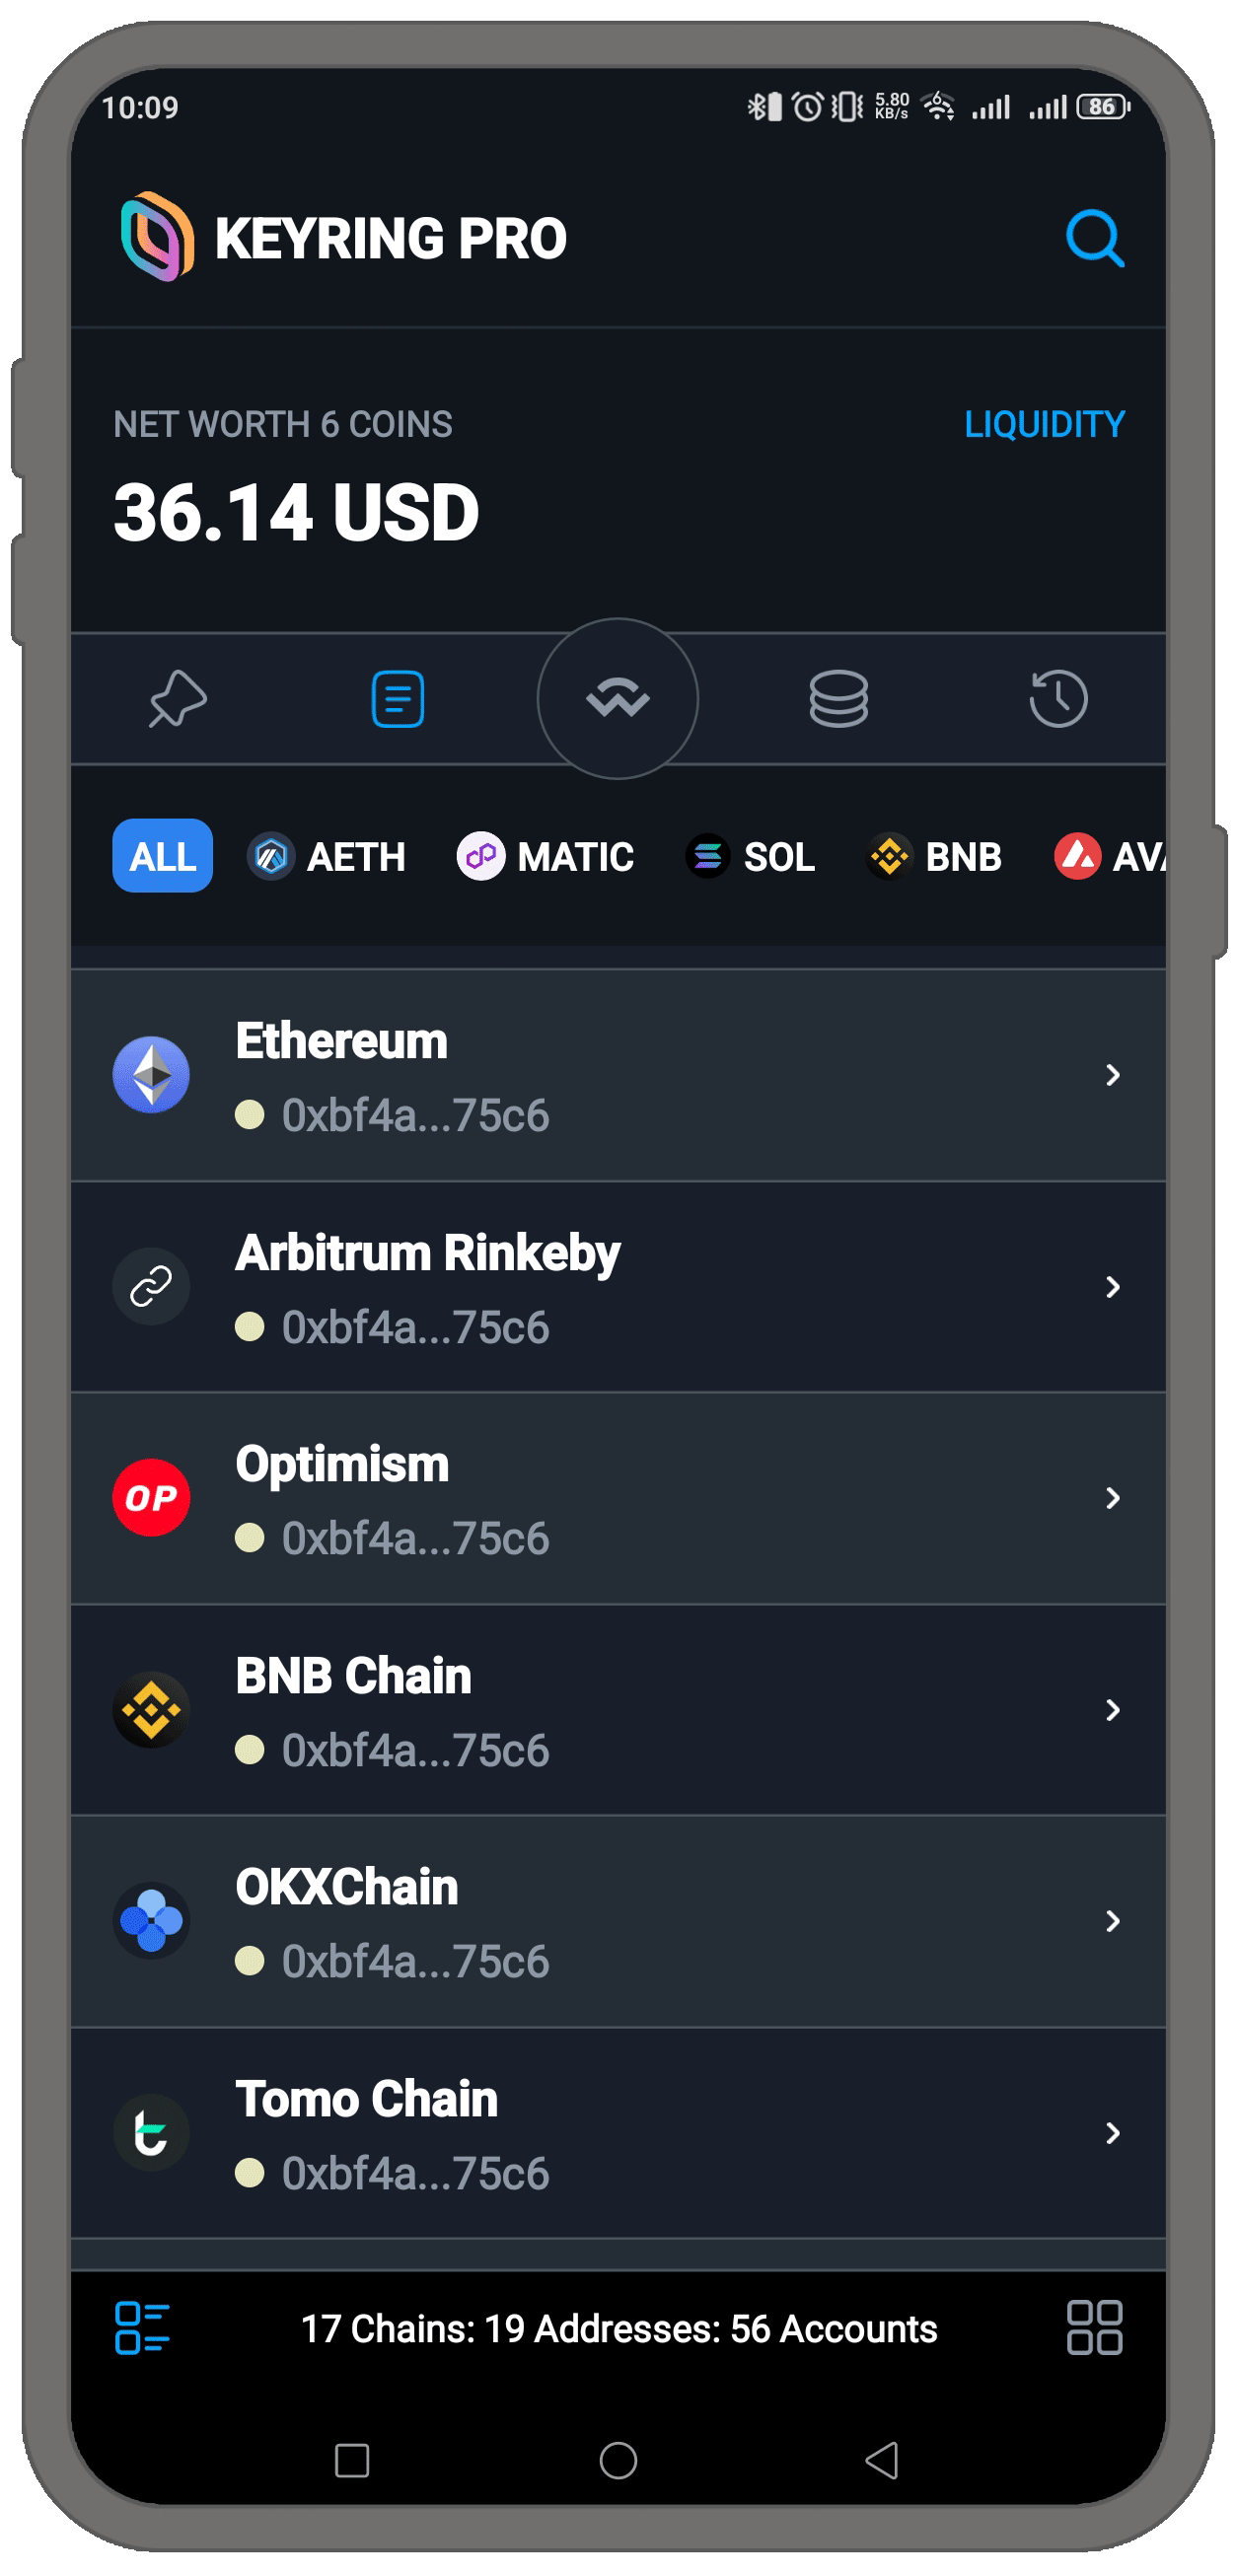Select the accounts list tab icon
The height and width of the screenshot is (2576, 1237).
click(x=398, y=698)
